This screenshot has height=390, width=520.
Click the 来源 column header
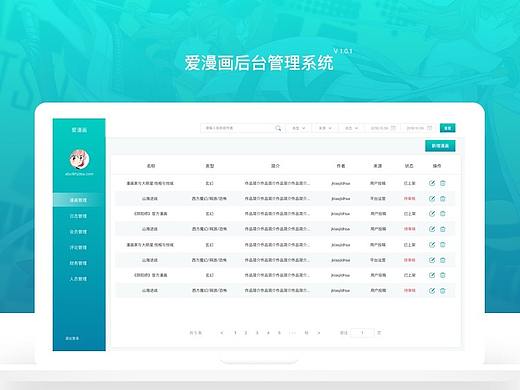[377, 166]
